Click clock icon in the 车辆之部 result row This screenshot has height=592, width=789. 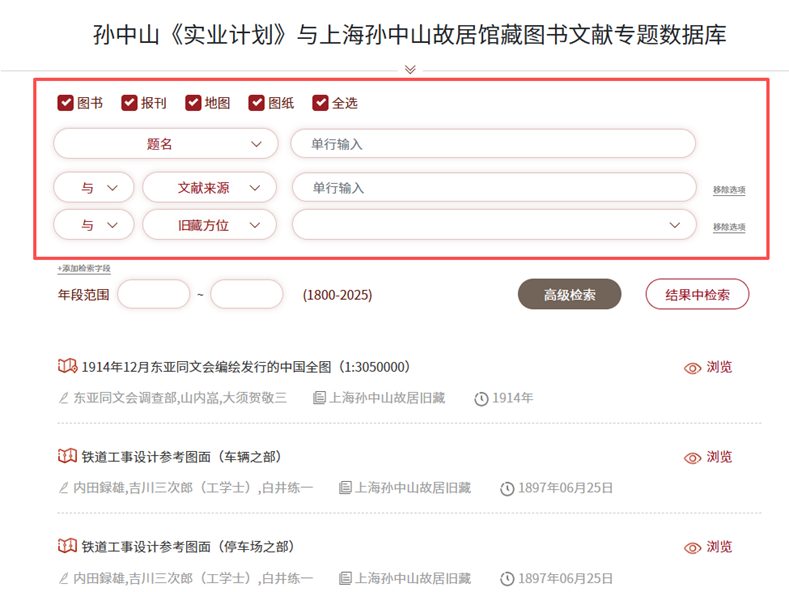pos(507,489)
